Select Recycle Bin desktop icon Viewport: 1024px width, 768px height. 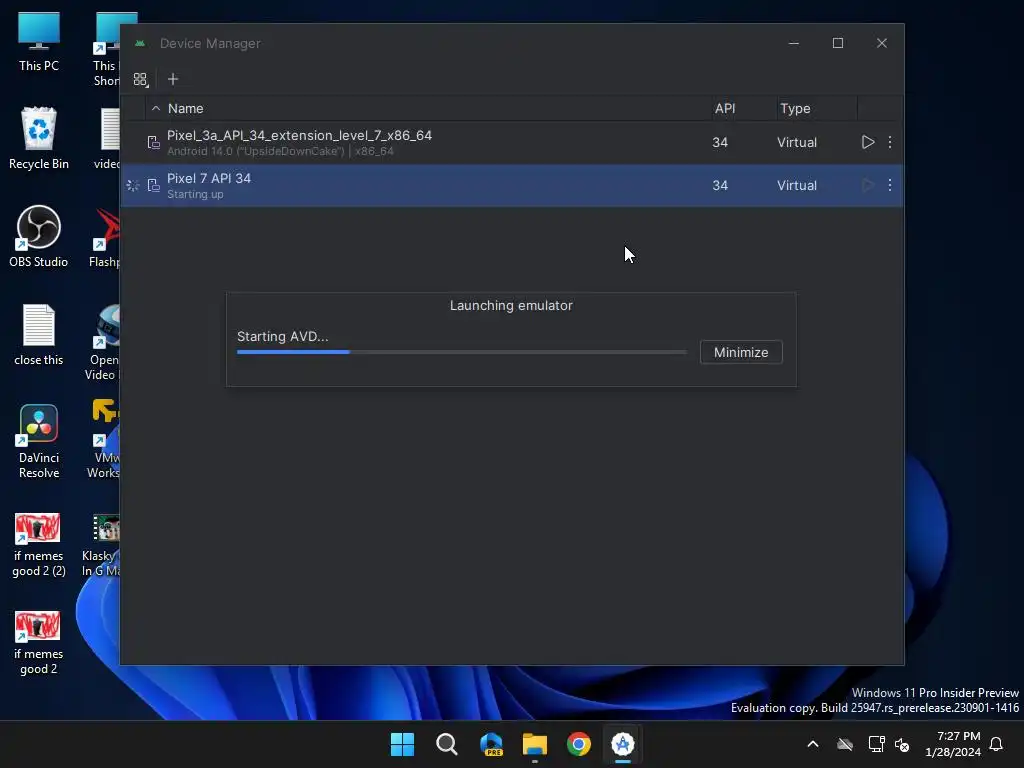39,138
